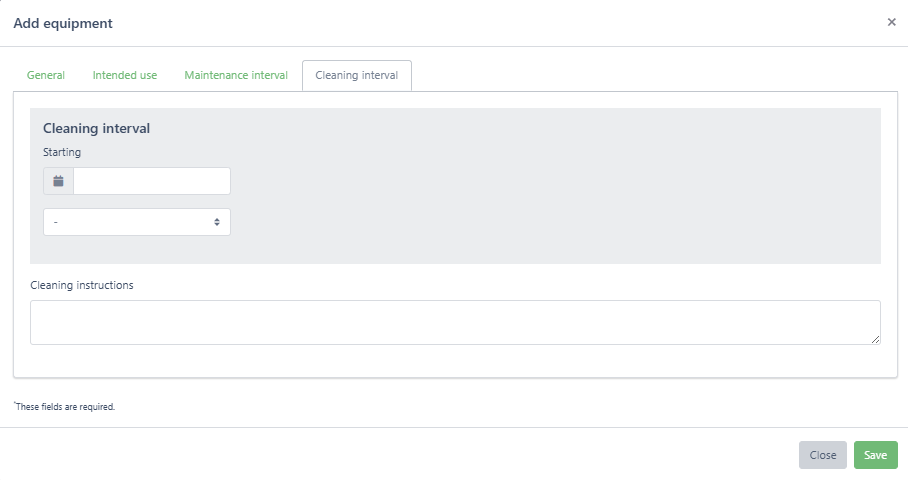Select the Cleaning interval tab
The height and width of the screenshot is (480, 908).
[x=356, y=75]
